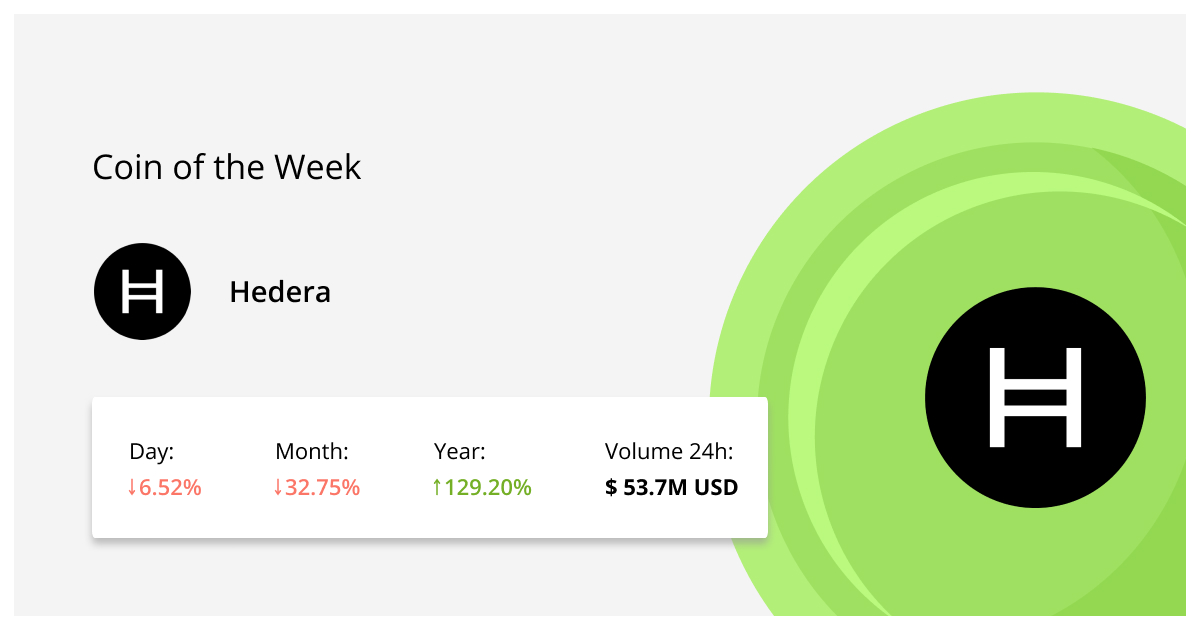Click the USD currency text in volume

(x=717, y=488)
